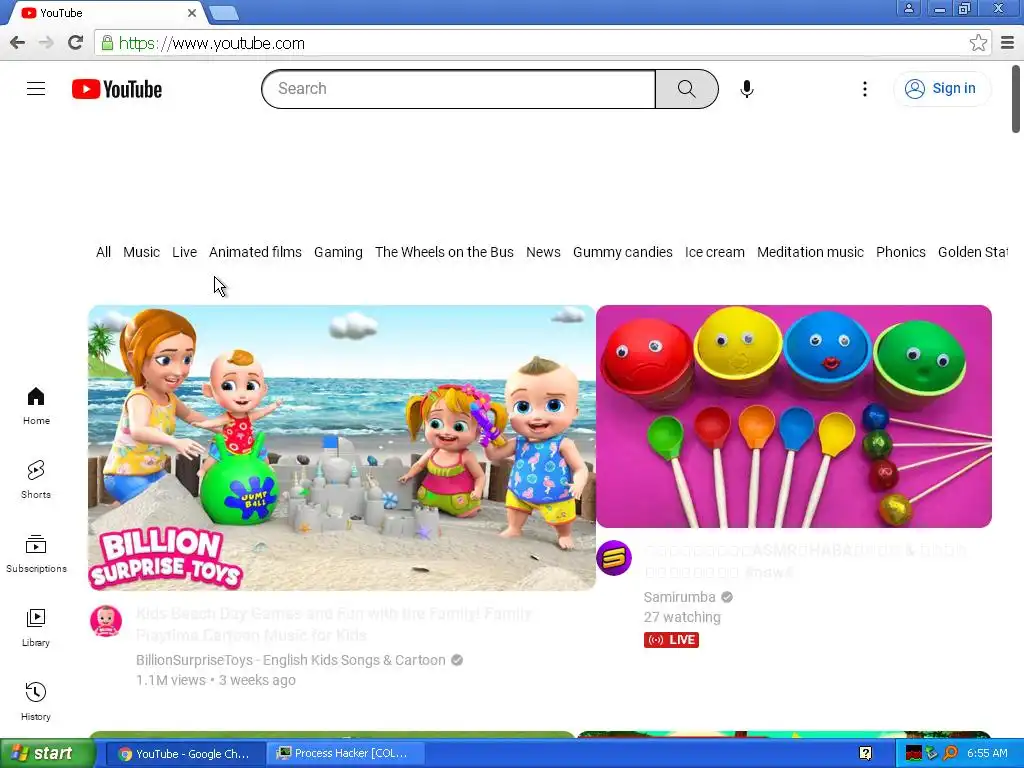Click the BillionSurpriseToys channel avatar
The width and height of the screenshot is (1024, 768).
tap(106, 621)
